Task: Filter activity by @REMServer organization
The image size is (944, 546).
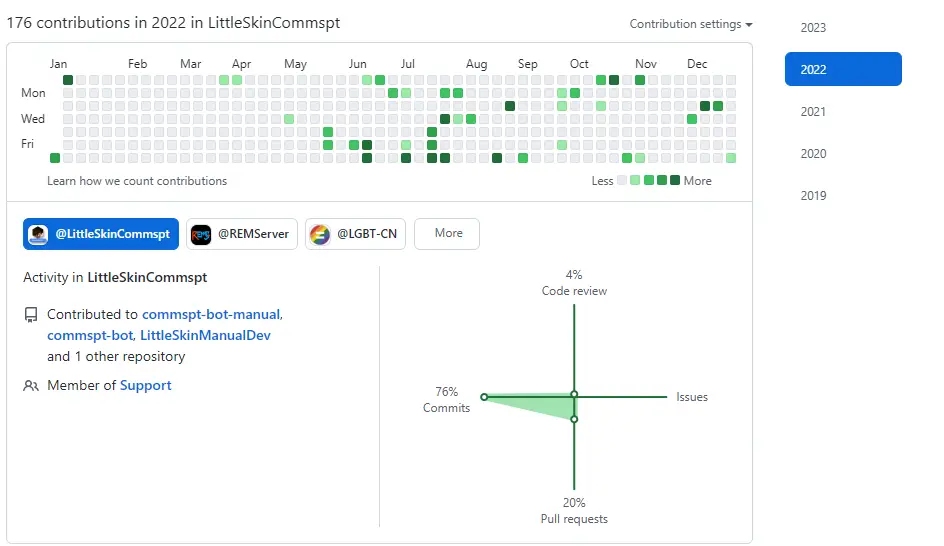Action: 242,234
